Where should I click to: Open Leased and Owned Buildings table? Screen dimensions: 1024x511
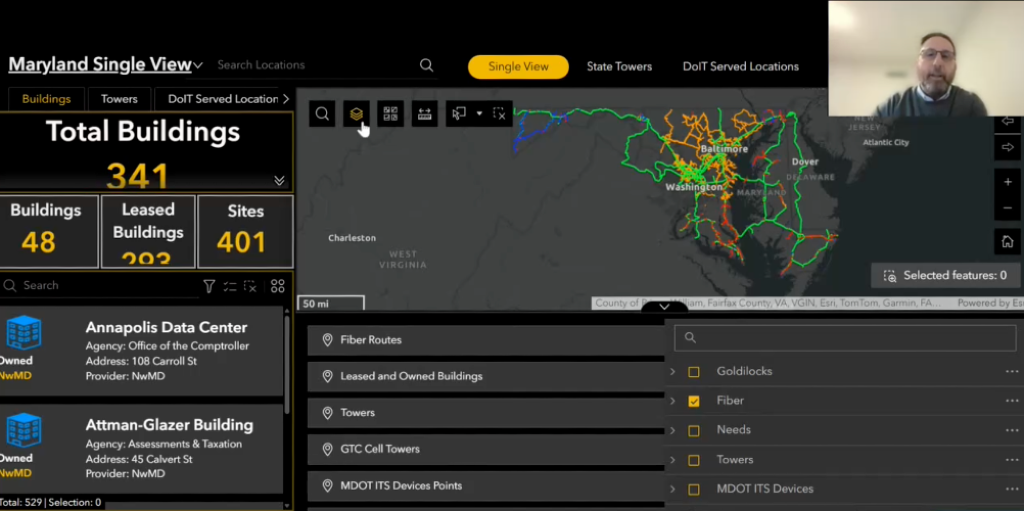[486, 376]
